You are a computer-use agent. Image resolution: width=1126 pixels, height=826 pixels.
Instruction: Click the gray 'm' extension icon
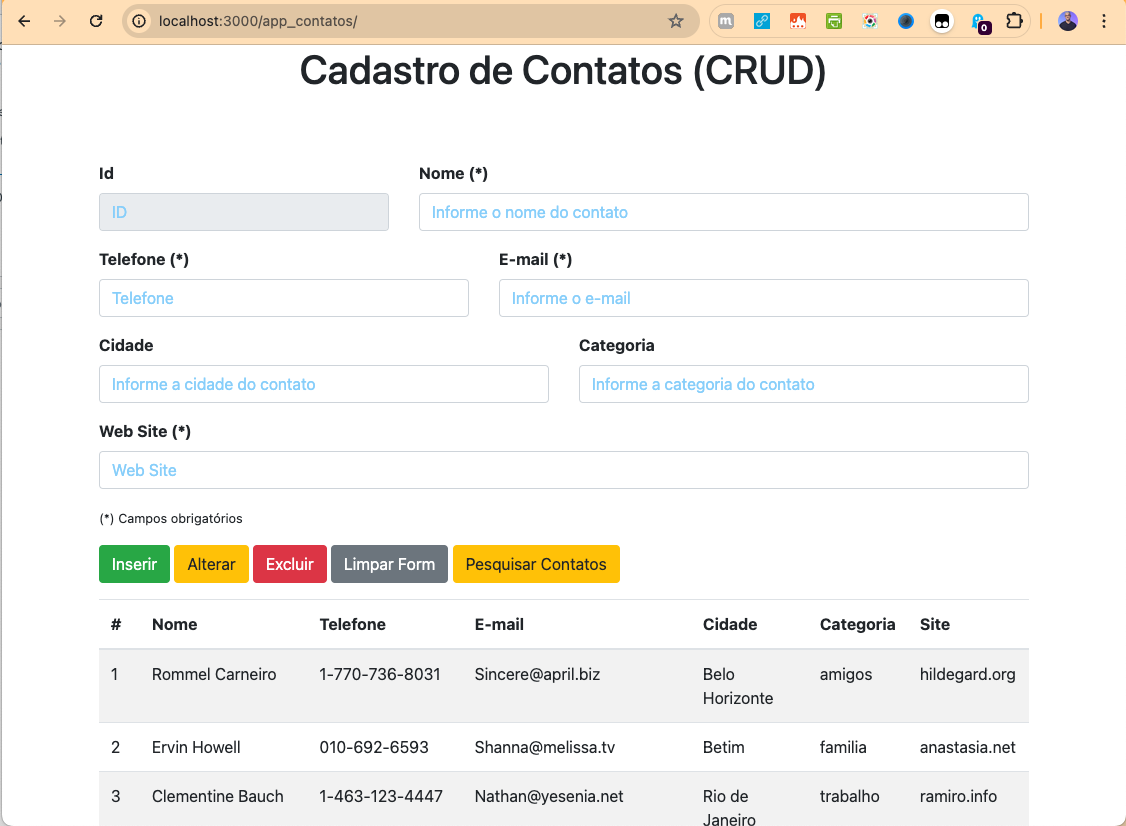tap(725, 20)
